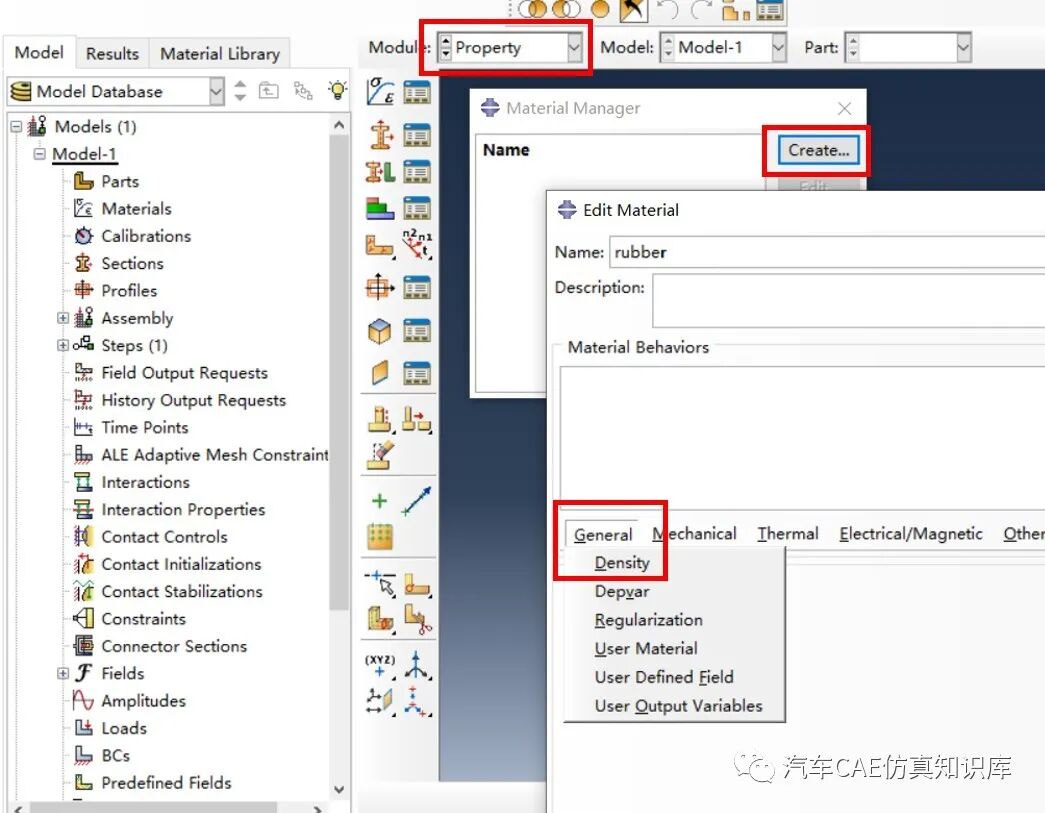Open Material Manager icon beside Create Material
Viewport: 1045px width, 813px height.
[x=417, y=92]
